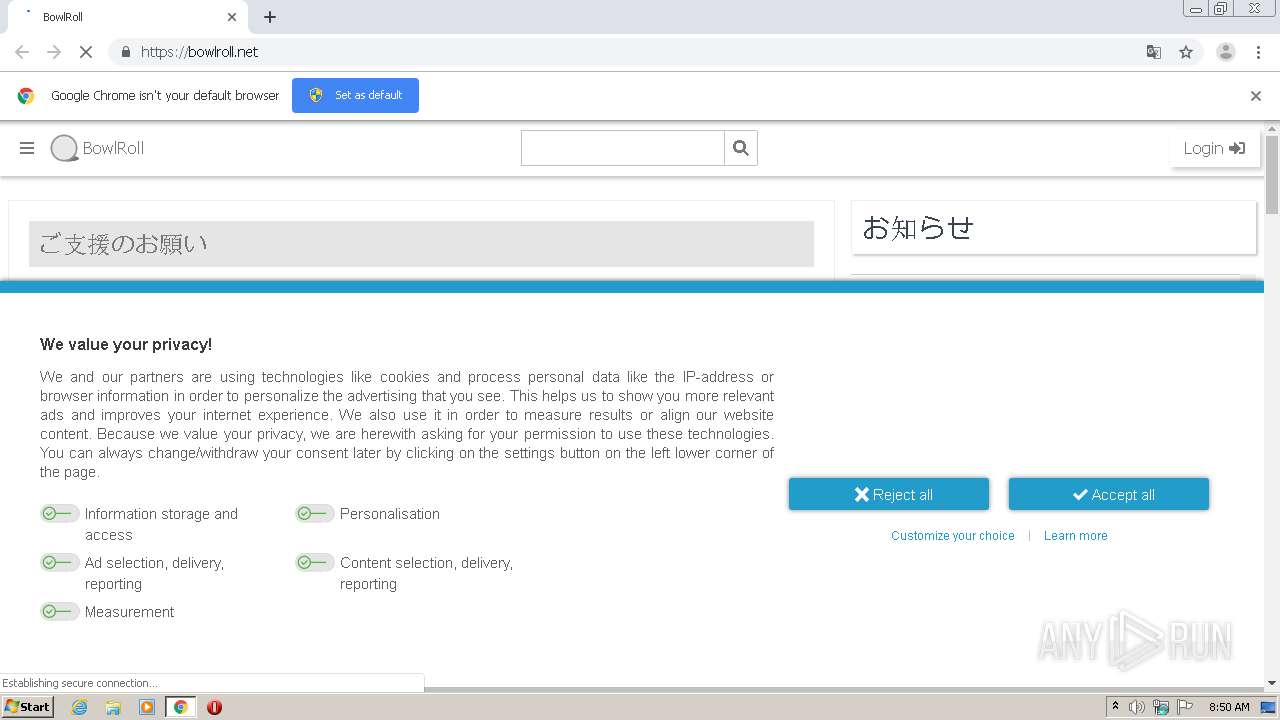Screen dimensions: 1280x720
Task: Click the Action Center flag icon
Action: tap(1185, 707)
